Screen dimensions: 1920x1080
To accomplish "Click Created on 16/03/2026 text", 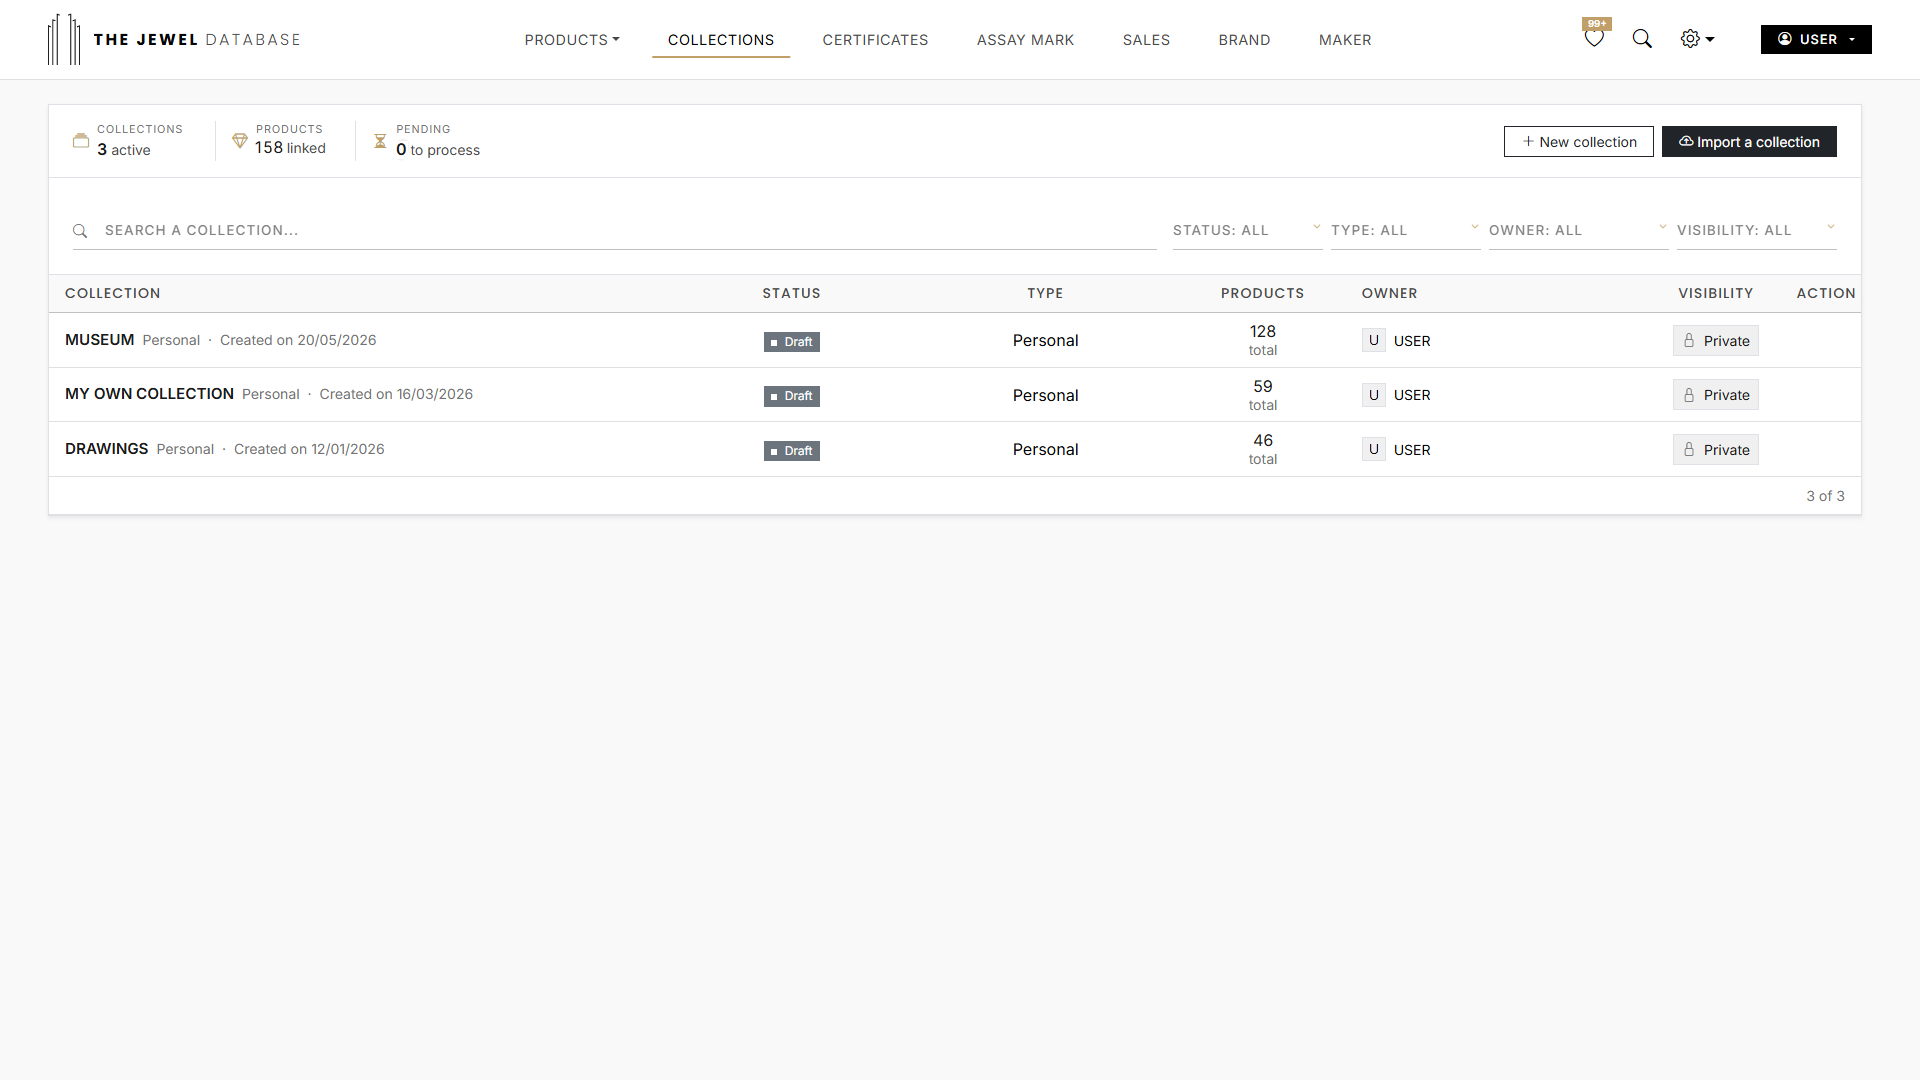I will [x=396, y=394].
